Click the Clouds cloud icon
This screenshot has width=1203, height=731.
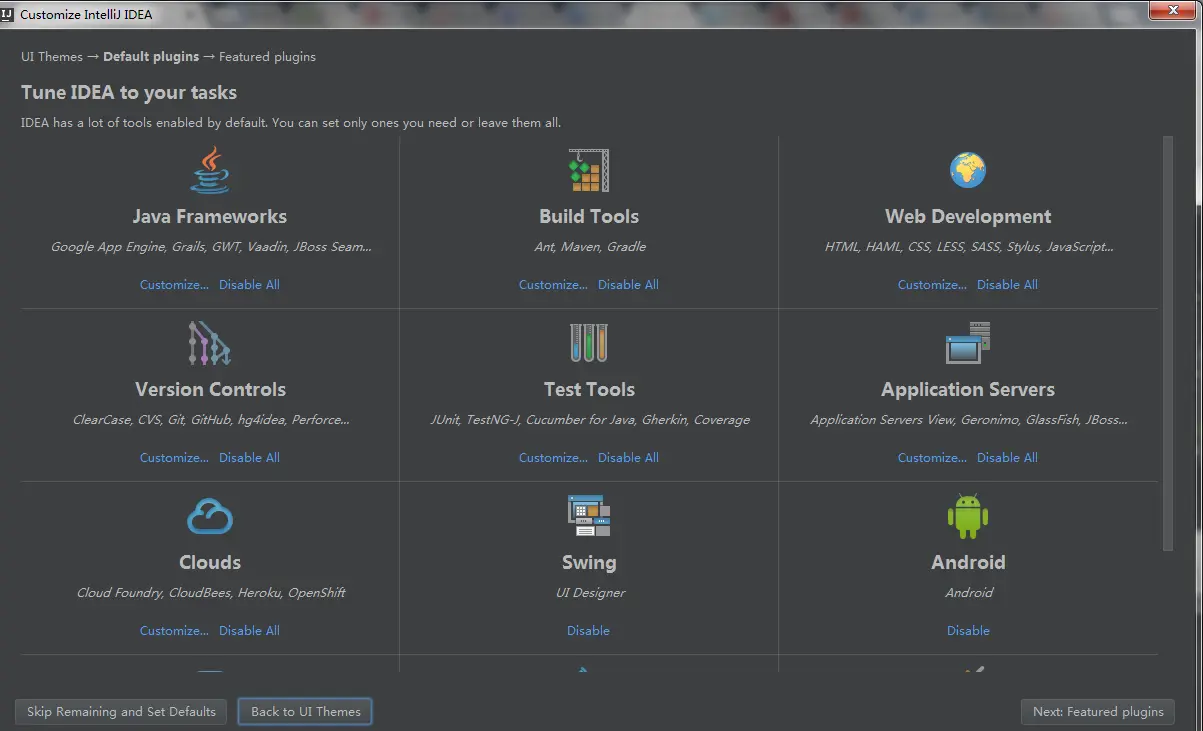pos(210,517)
